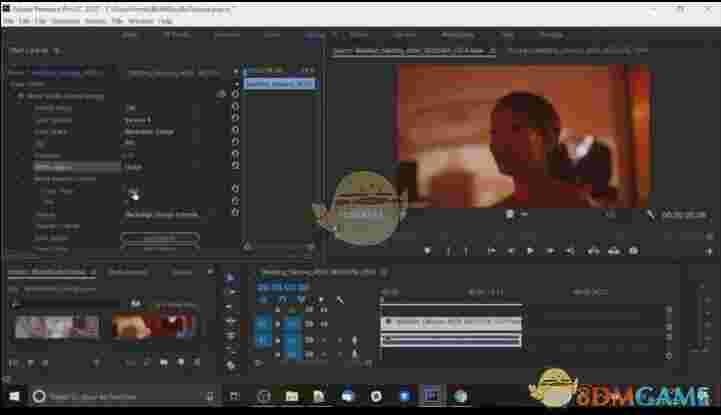Click the upper wide button in Effect Controls
The image size is (721, 415).
160,238
